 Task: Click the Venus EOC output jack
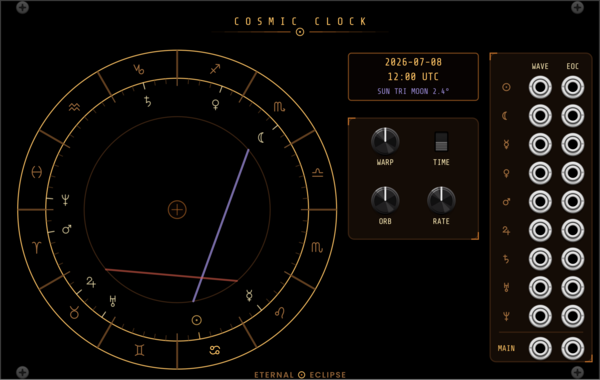pyautogui.click(x=572, y=173)
